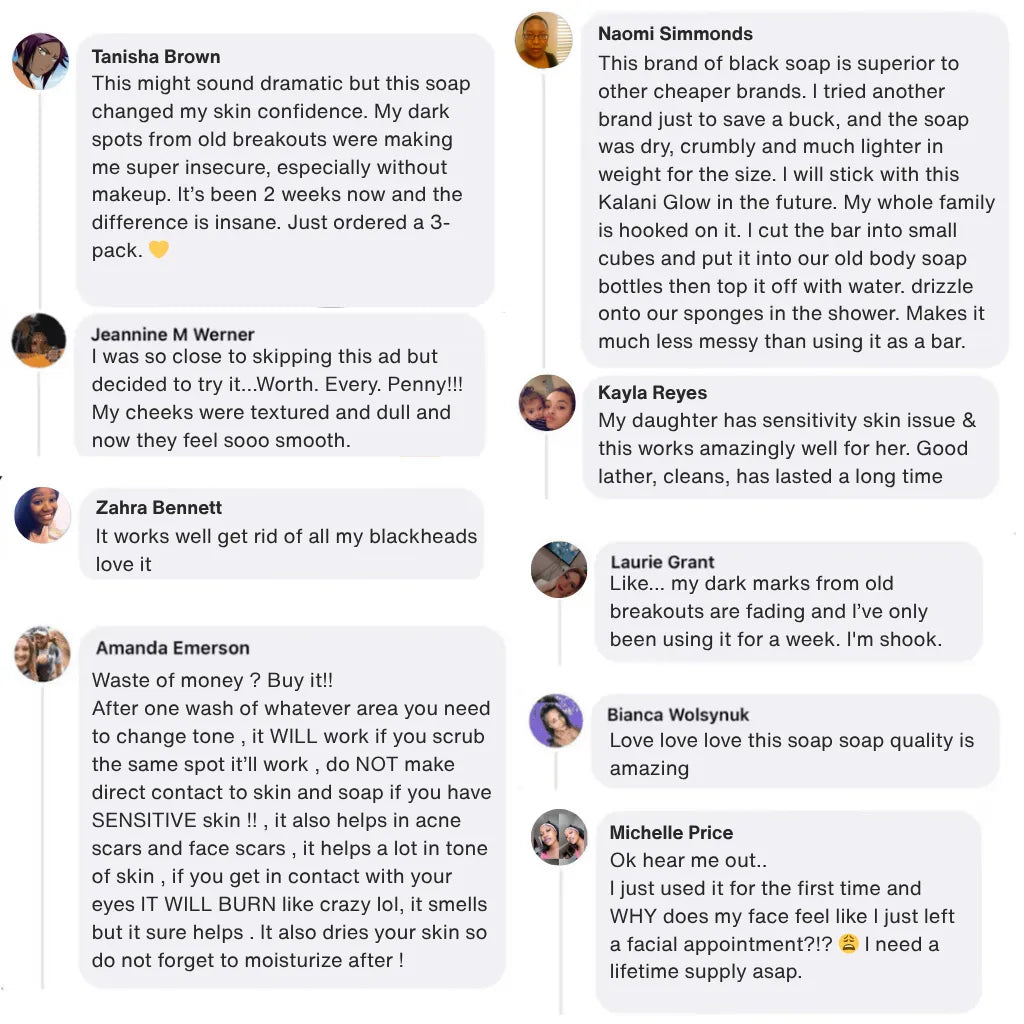Image resolution: width=1024 pixels, height=1024 pixels.
Task: Click Zahra Bennett's profile avatar
Action: point(42,515)
